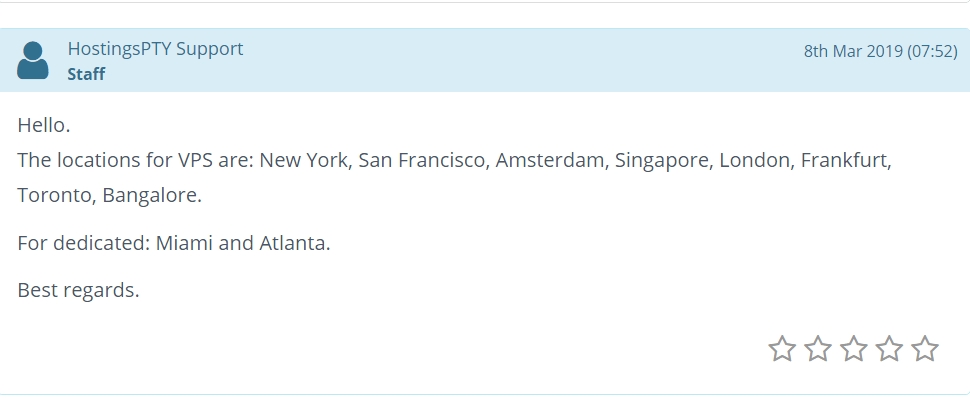
Task: Click the bold Staff label
Action: [86, 74]
